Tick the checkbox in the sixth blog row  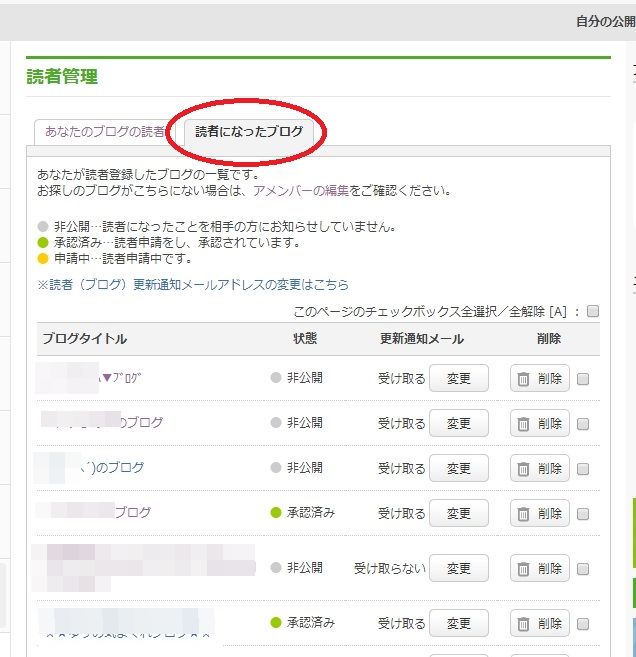tap(583, 624)
